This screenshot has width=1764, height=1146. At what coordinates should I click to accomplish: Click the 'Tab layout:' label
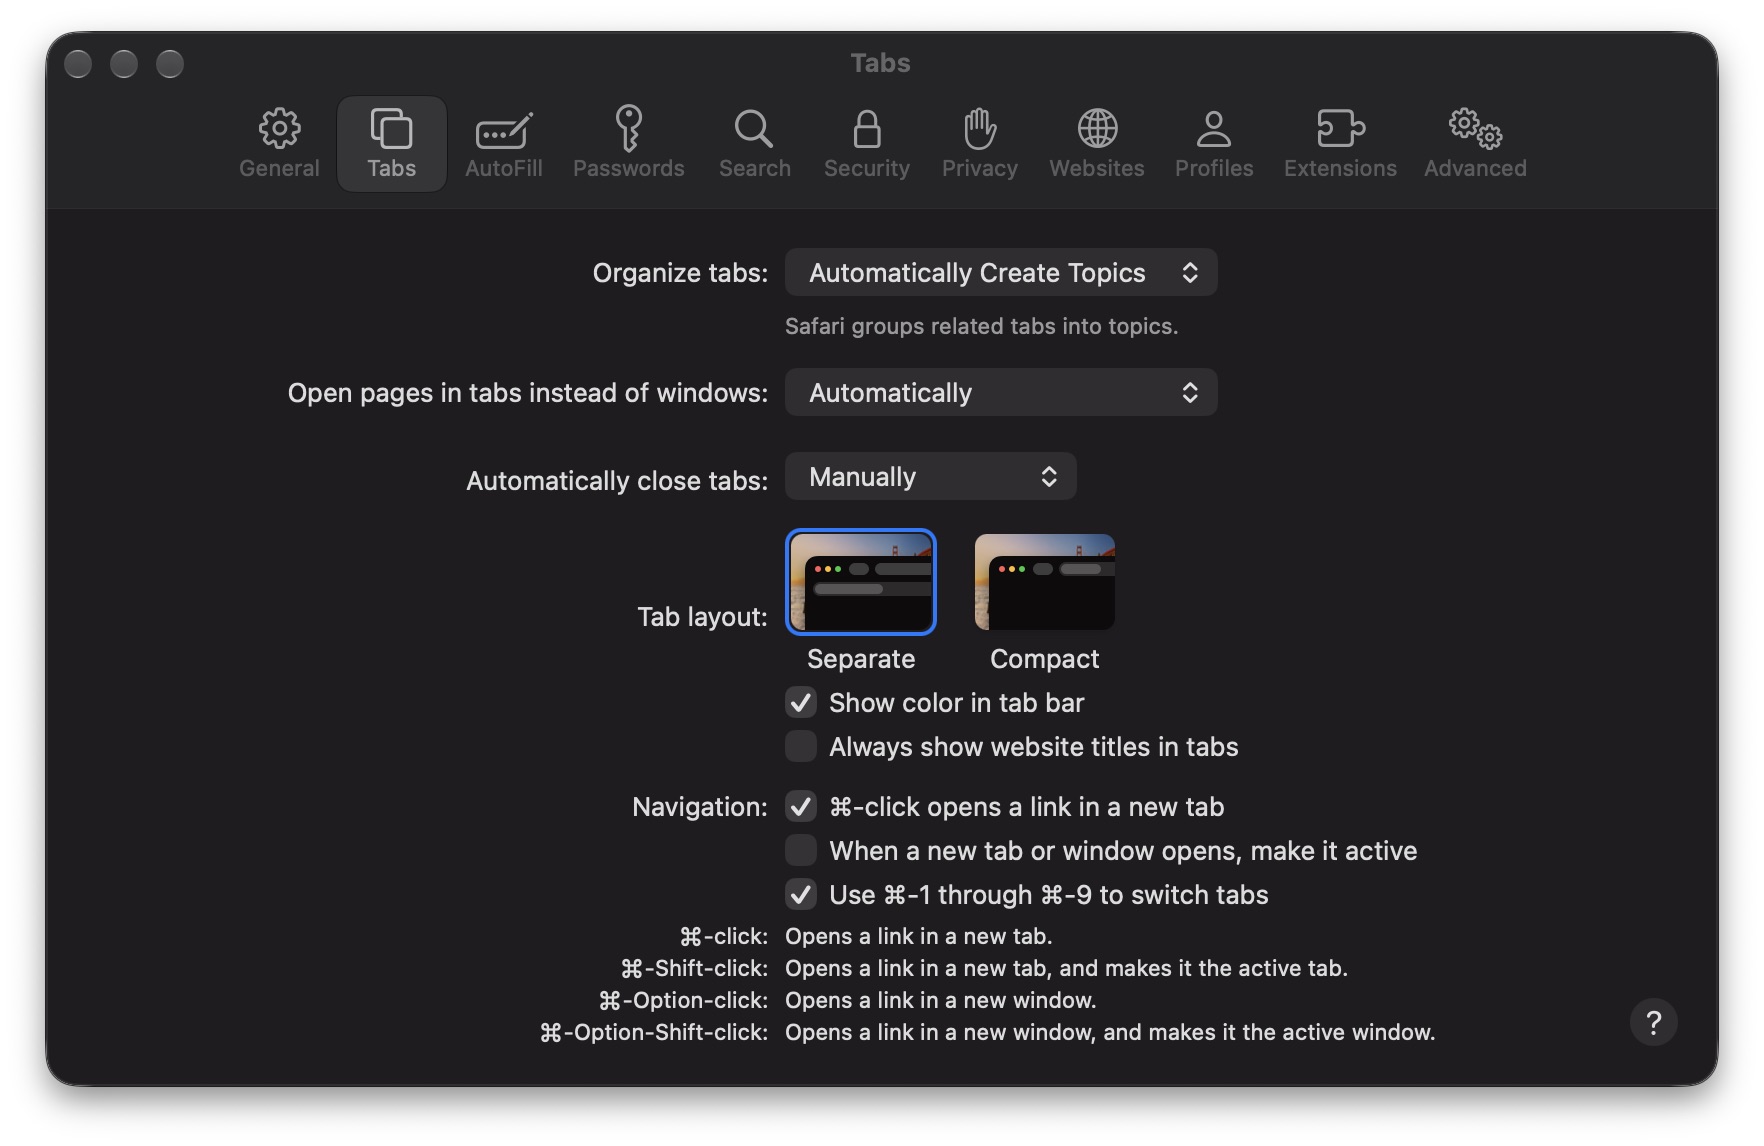click(x=702, y=617)
